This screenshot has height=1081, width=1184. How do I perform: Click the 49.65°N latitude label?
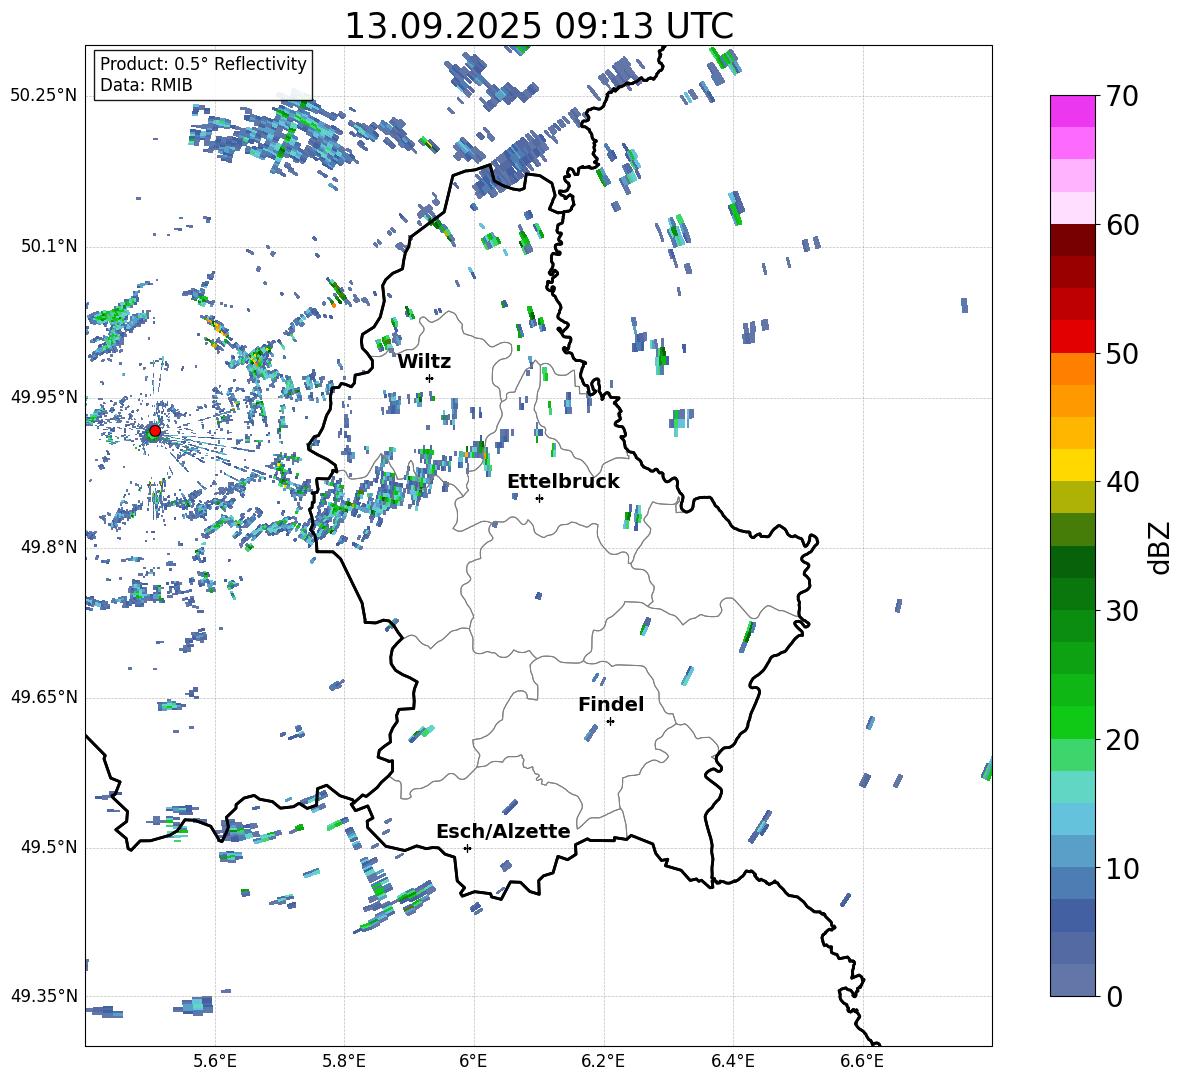point(44,697)
